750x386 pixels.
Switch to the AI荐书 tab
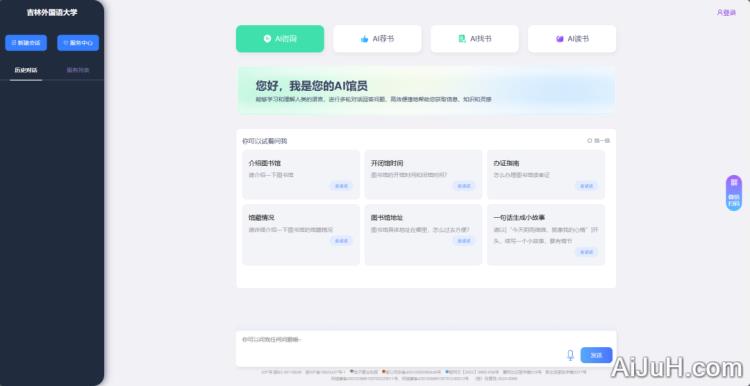pyautogui.click(x=377, y=39)
